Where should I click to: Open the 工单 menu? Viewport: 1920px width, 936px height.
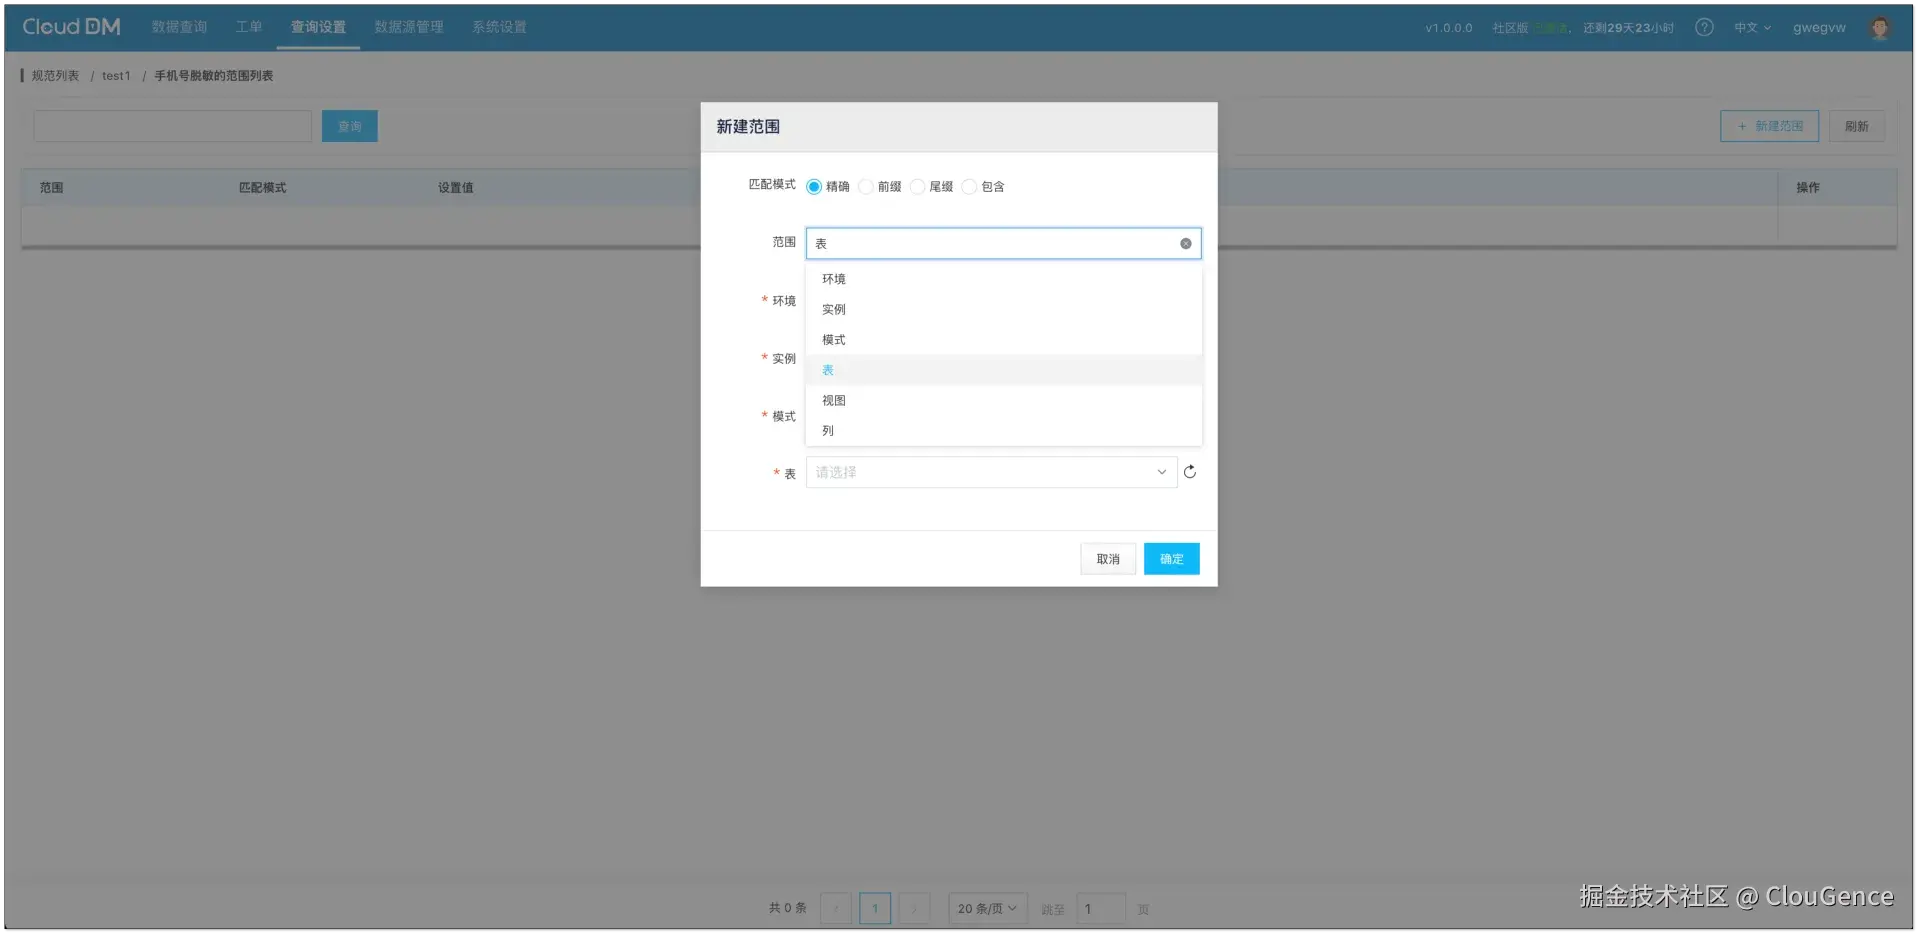pyautogui.click(x=249, y=27)
